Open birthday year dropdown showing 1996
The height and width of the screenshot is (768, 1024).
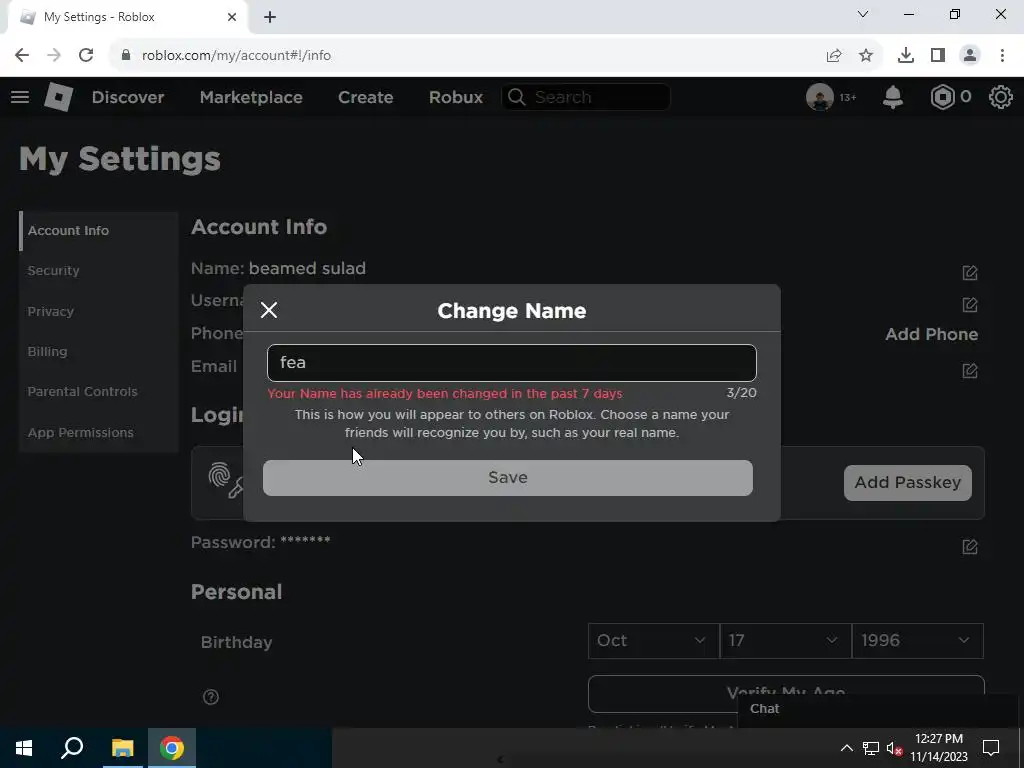click(x=918, y=641)
